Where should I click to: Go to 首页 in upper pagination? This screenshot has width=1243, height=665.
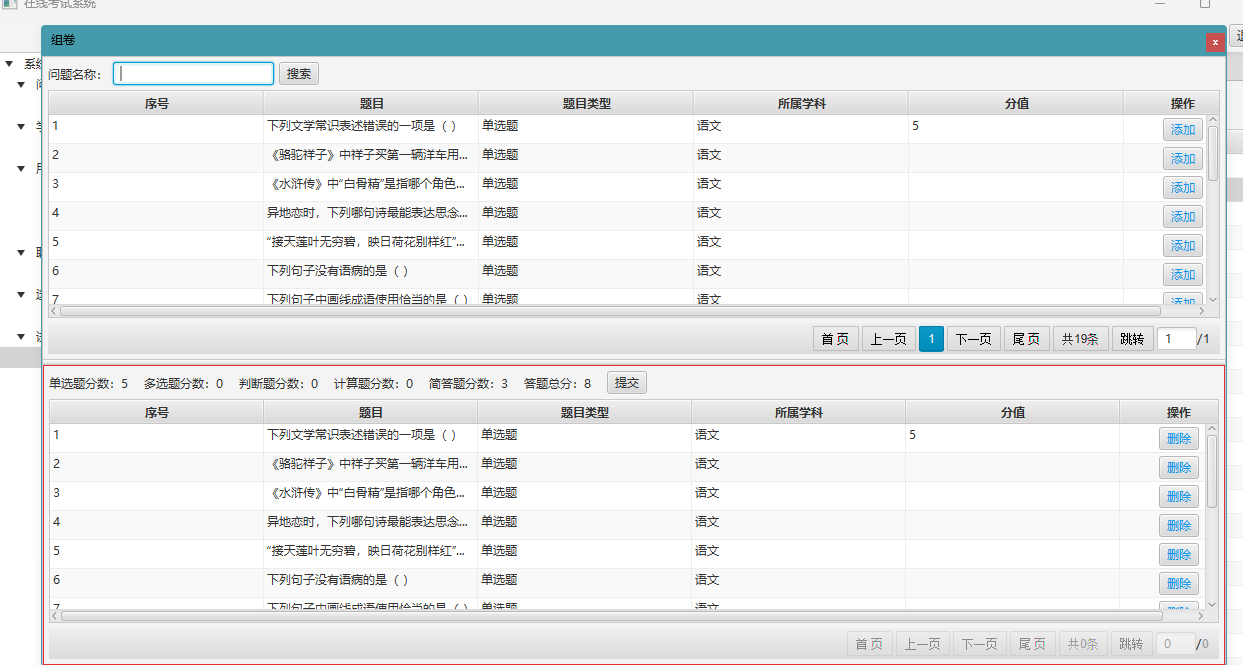[835, 339]
